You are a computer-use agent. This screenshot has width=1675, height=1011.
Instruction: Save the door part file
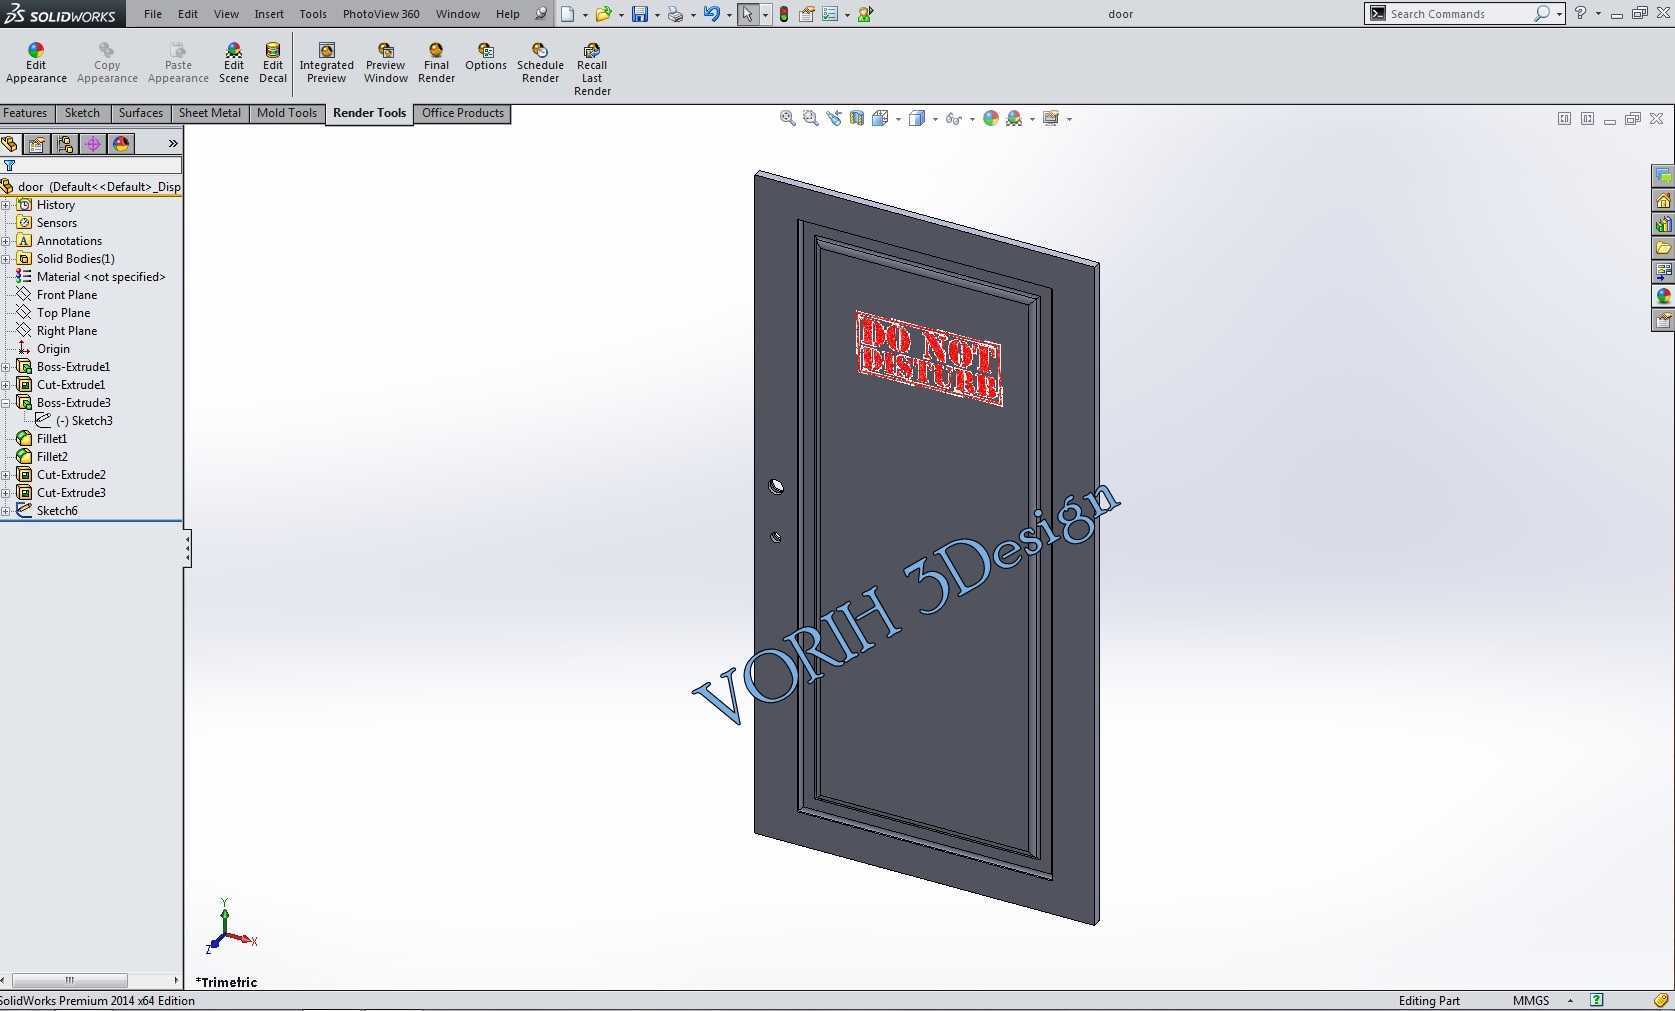pos(640,14)
